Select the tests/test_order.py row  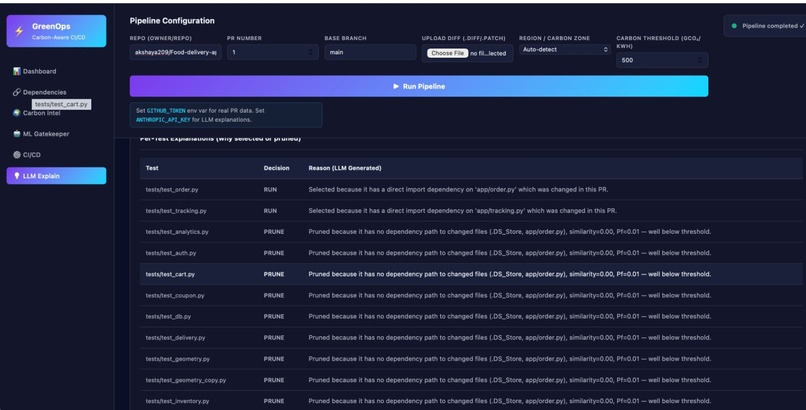click(471, 190)
